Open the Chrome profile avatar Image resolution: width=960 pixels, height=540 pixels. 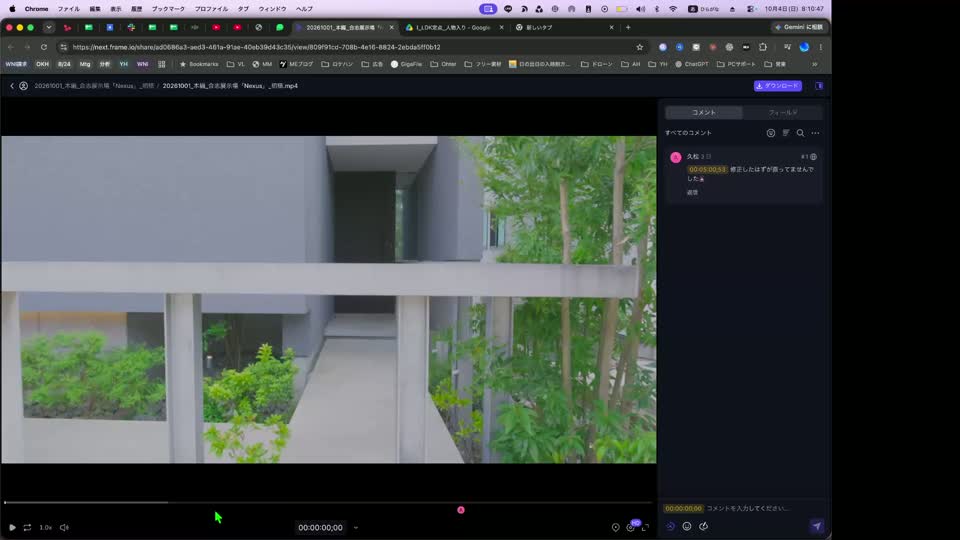point(804,47)
